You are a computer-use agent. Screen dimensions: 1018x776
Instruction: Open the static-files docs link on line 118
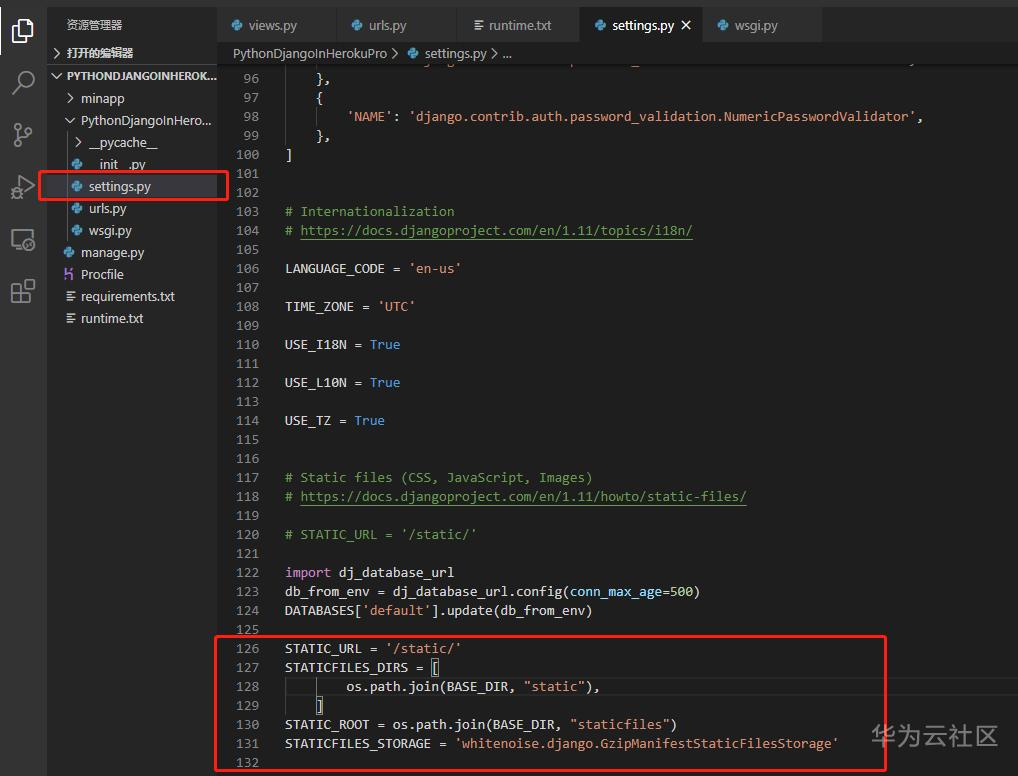pos(523,497)
